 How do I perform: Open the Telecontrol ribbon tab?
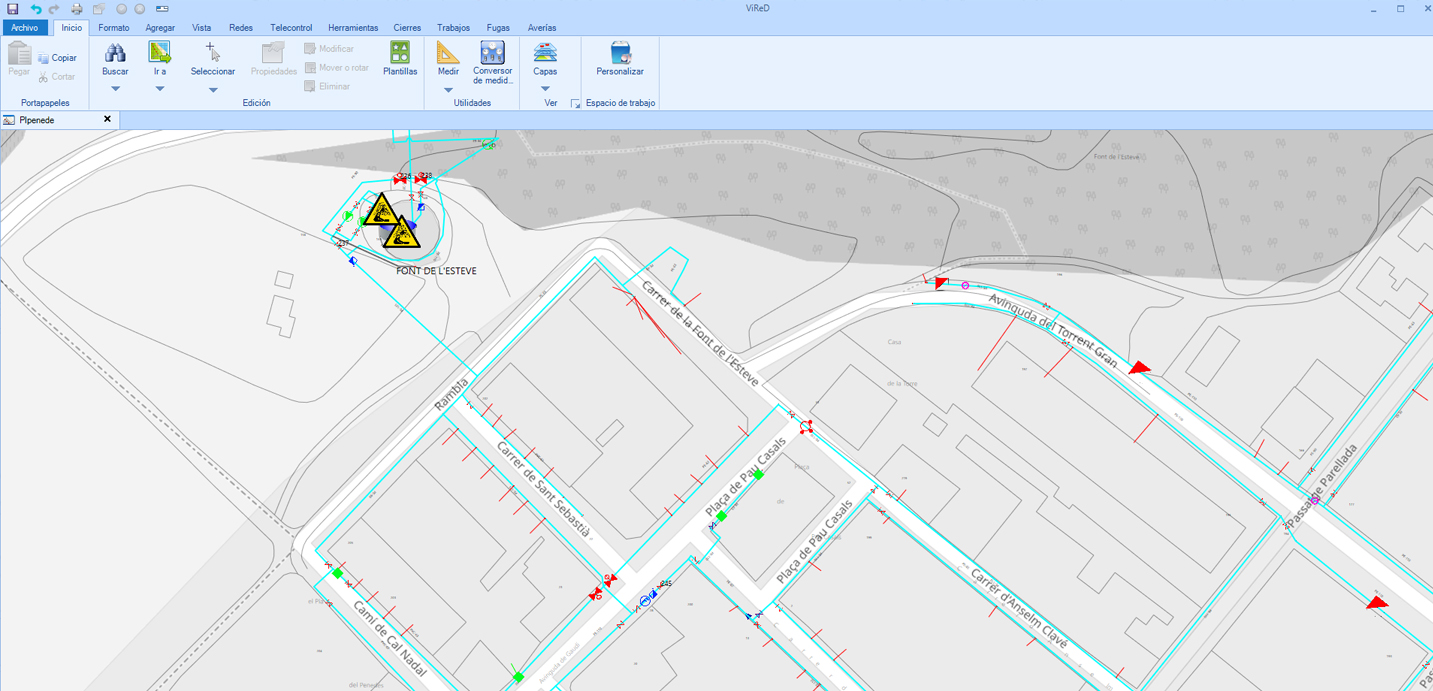[291, 28]
